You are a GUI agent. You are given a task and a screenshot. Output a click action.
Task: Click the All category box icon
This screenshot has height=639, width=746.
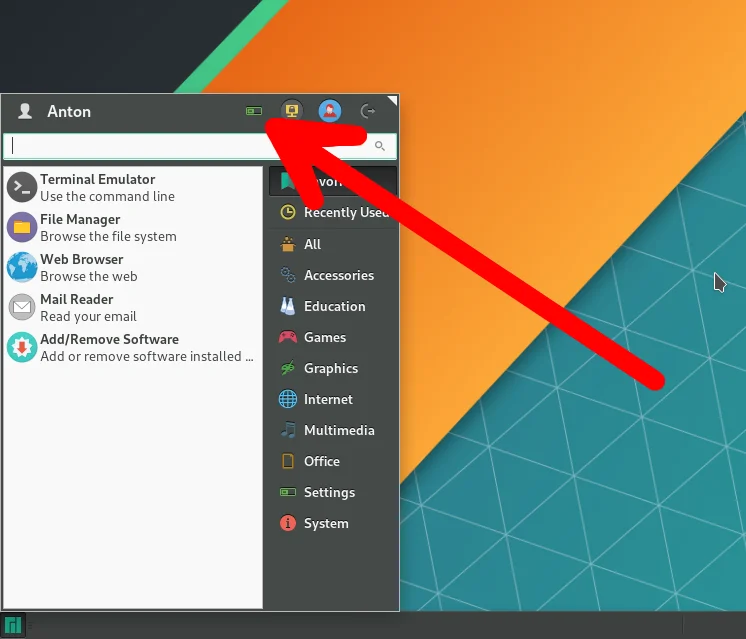[288, 244]
